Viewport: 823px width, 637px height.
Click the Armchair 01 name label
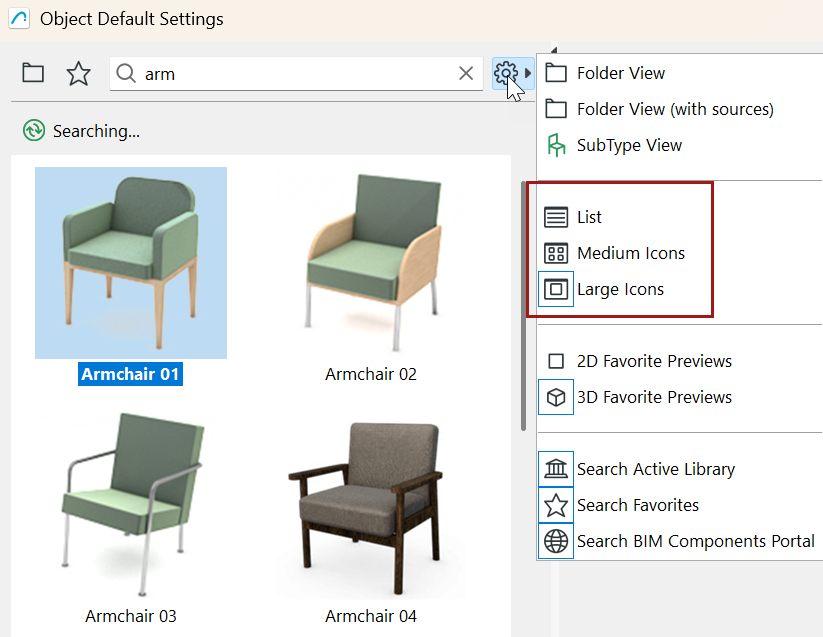[x=130, y=374]
